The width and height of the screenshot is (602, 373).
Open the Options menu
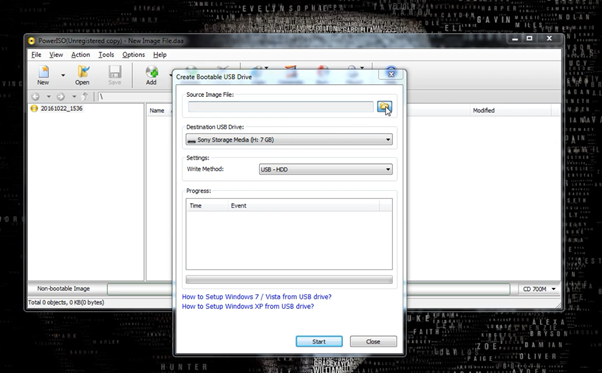click(134, 55)
